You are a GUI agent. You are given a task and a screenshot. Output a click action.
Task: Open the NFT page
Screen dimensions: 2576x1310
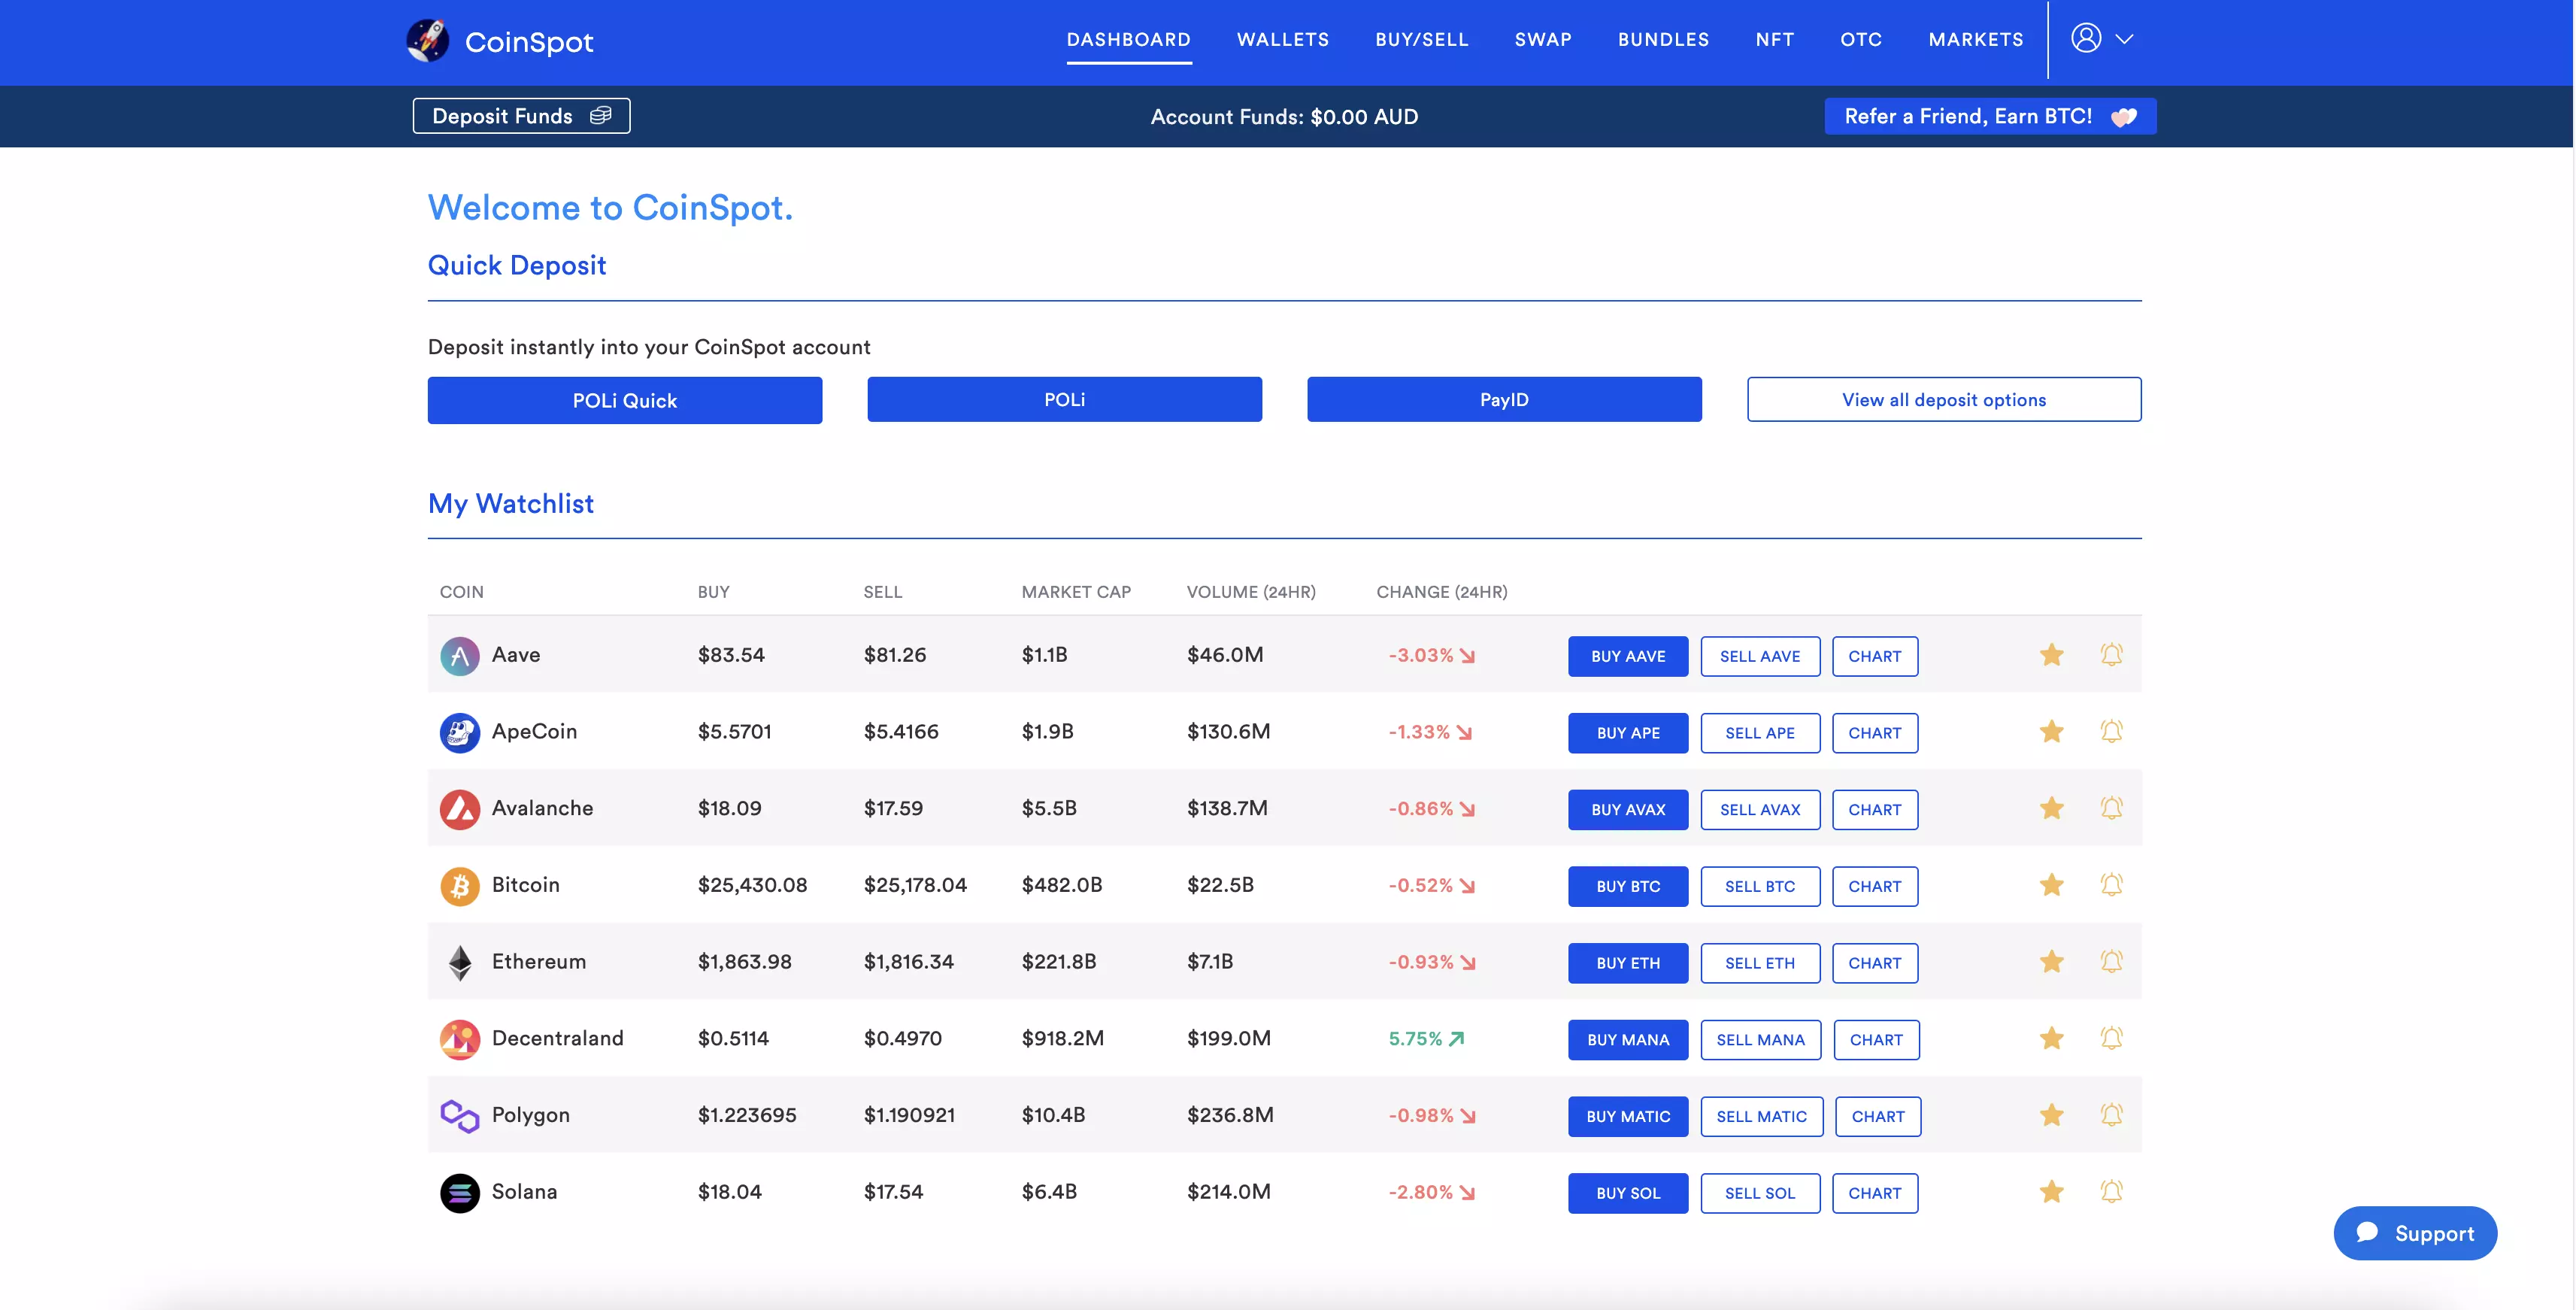(x=1775, y=40)
